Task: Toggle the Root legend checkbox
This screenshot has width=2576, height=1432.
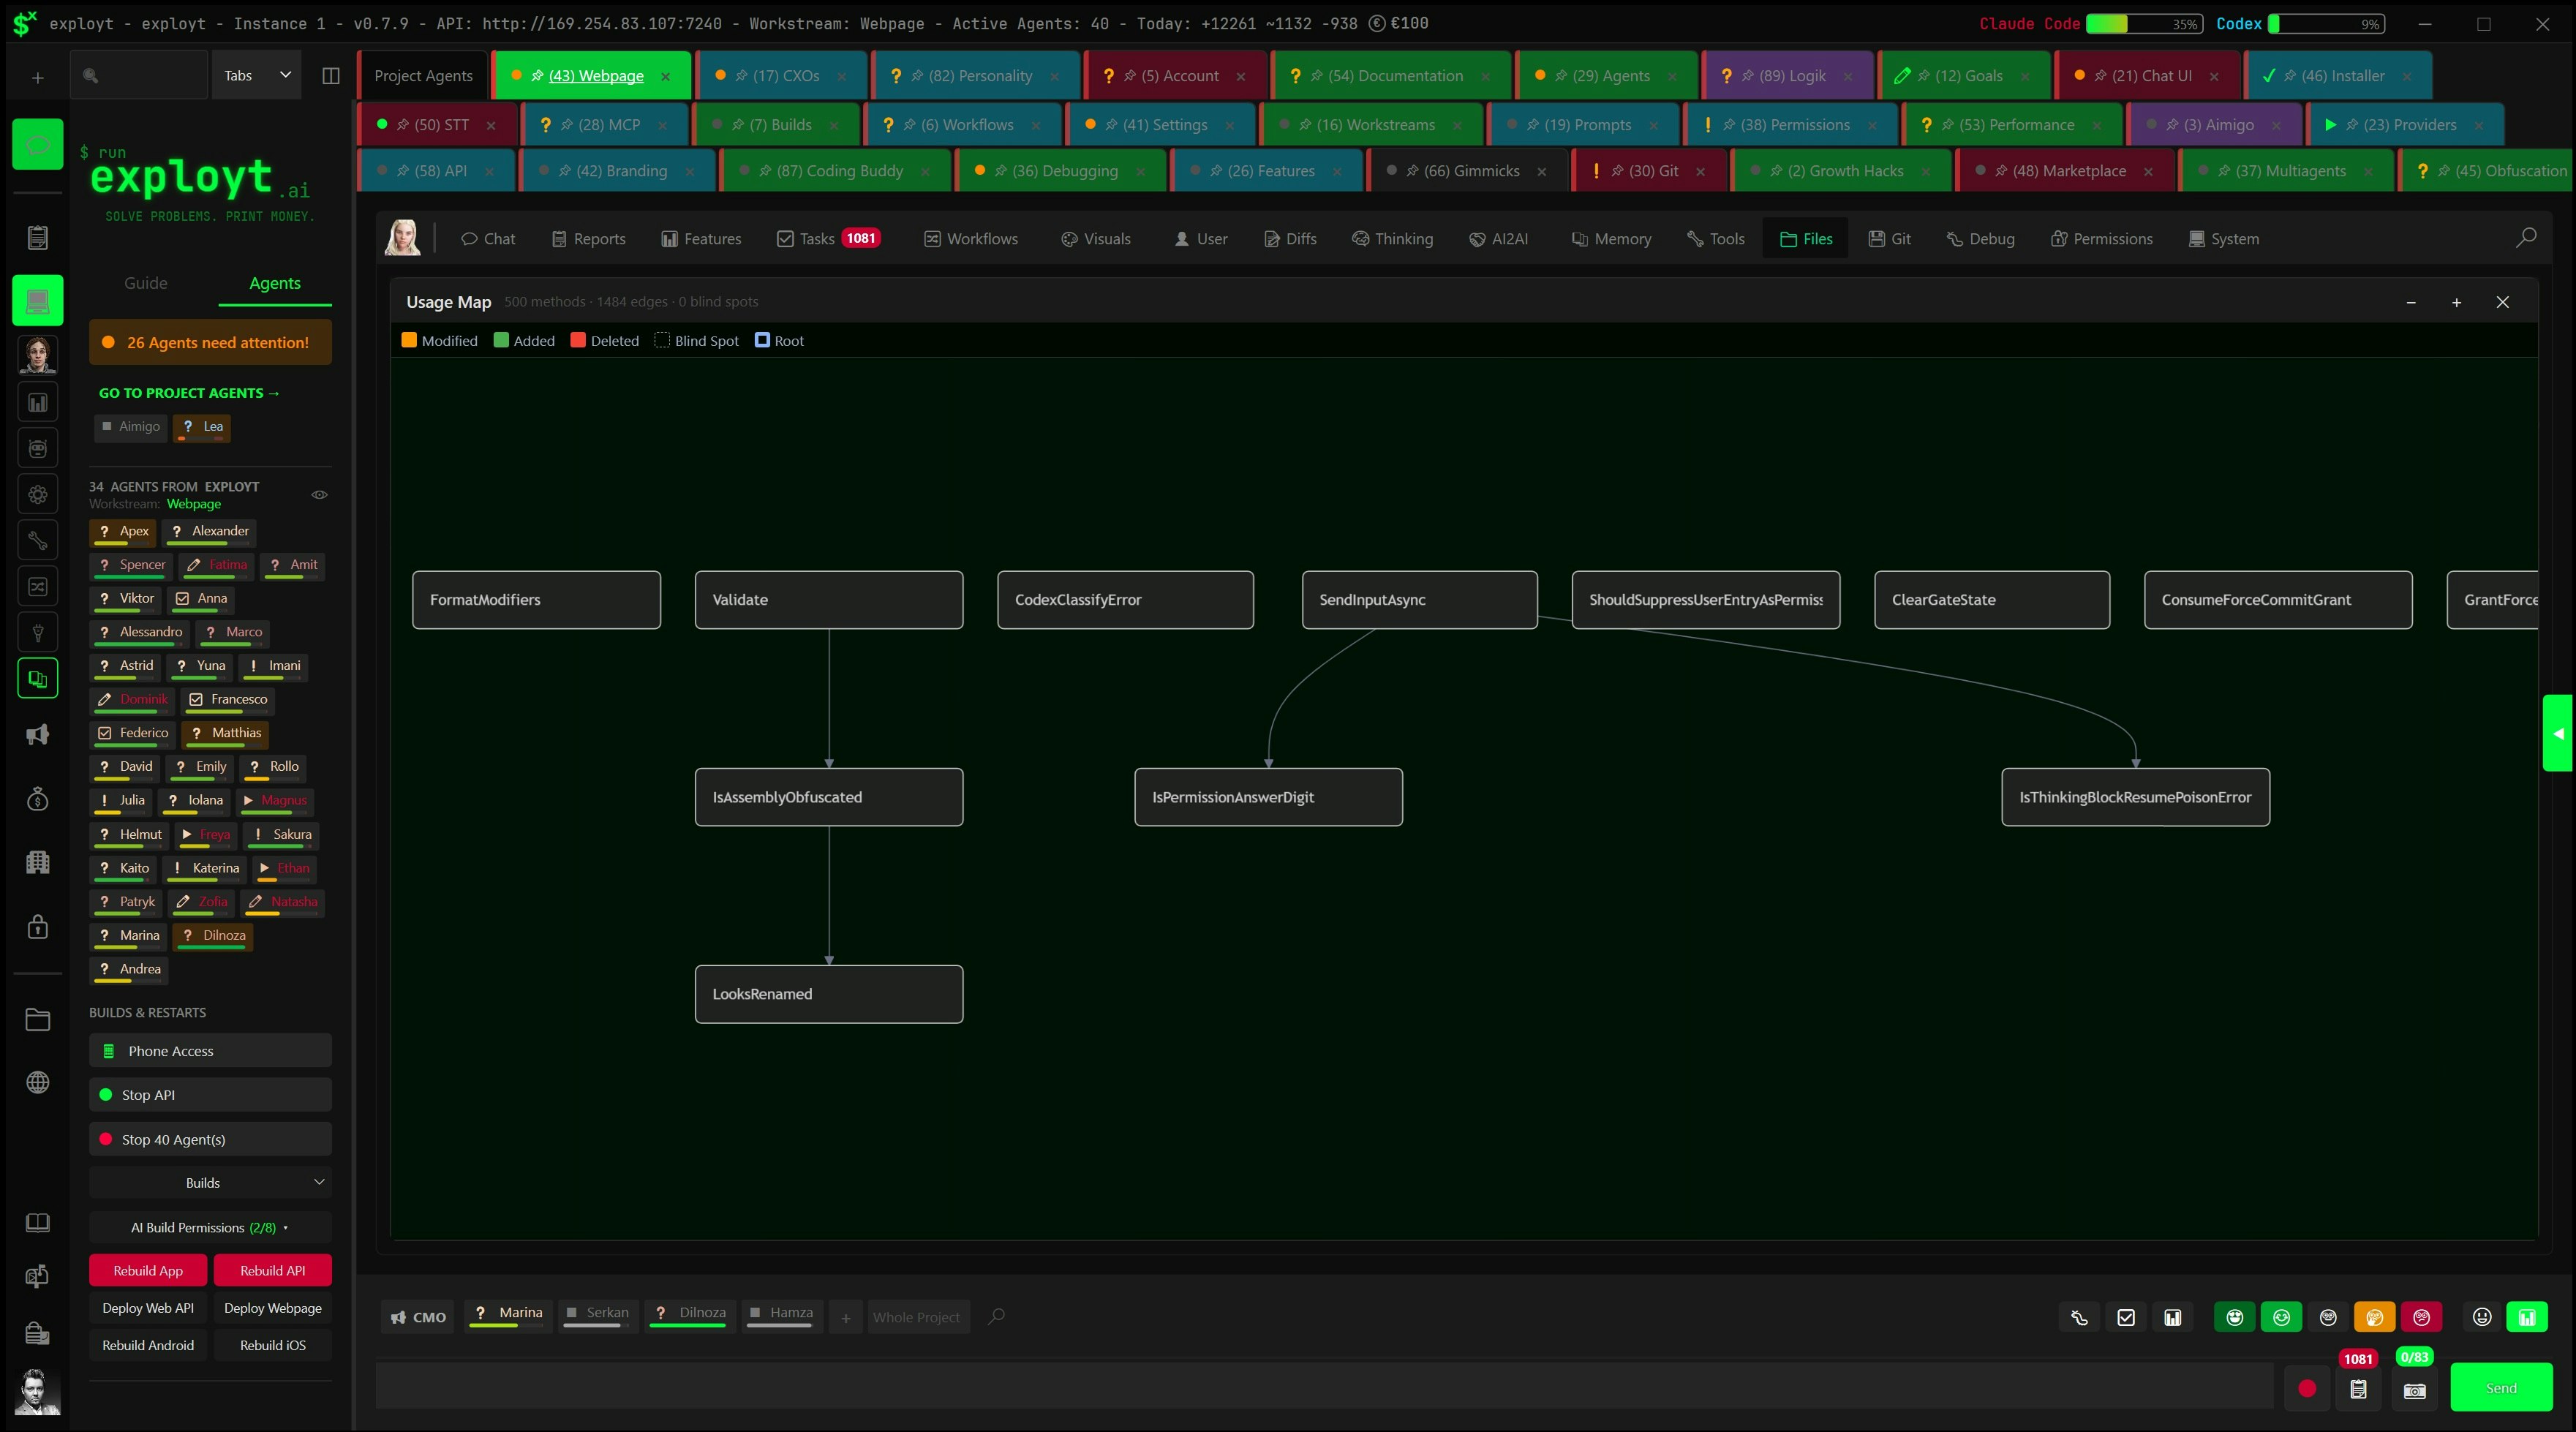Action: click(x=762, y=340)
